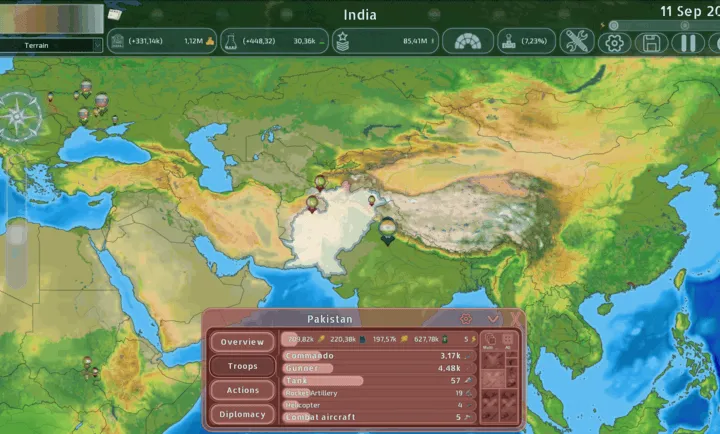Adjust game speed slider below the date
The width and height of the screenshot is (720, 434).
pos(664,25)
